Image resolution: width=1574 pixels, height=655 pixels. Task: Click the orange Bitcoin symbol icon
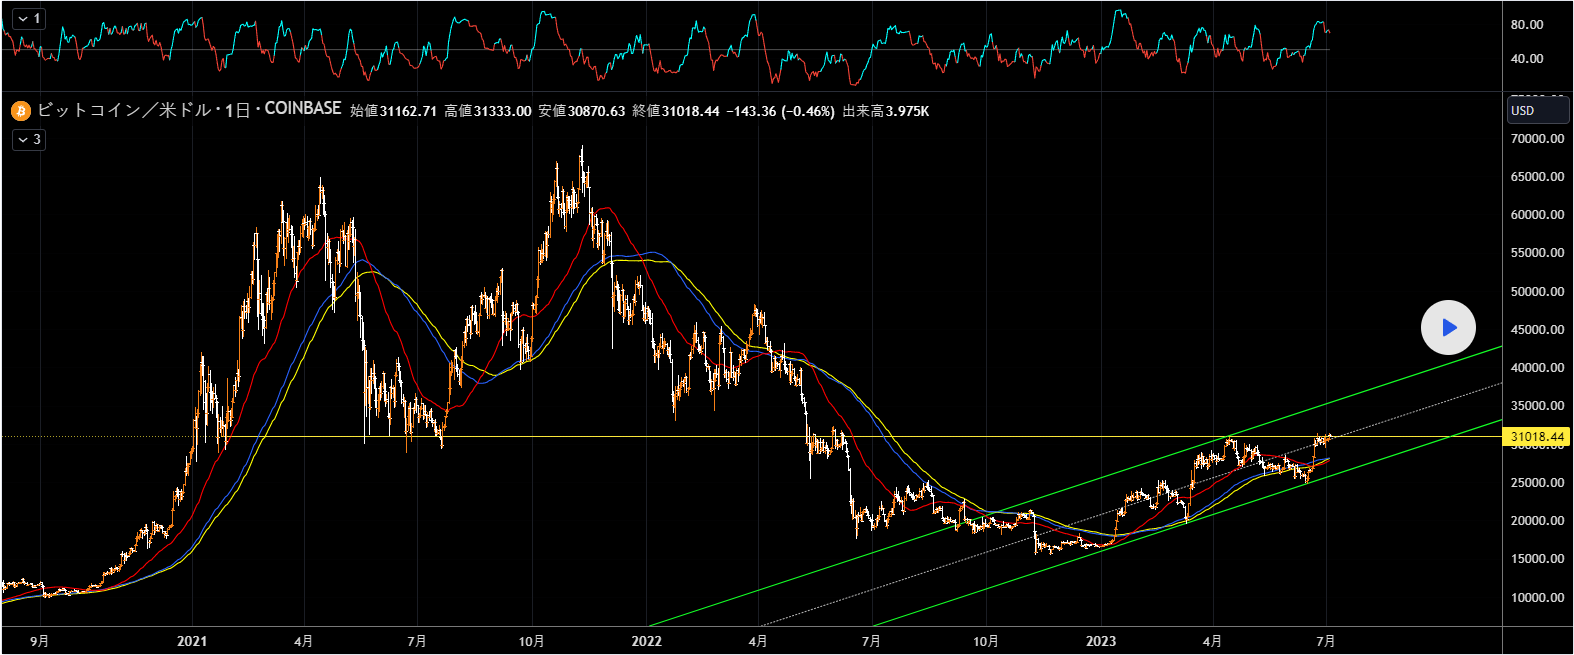pyautogui.click(x=21, y=110)
